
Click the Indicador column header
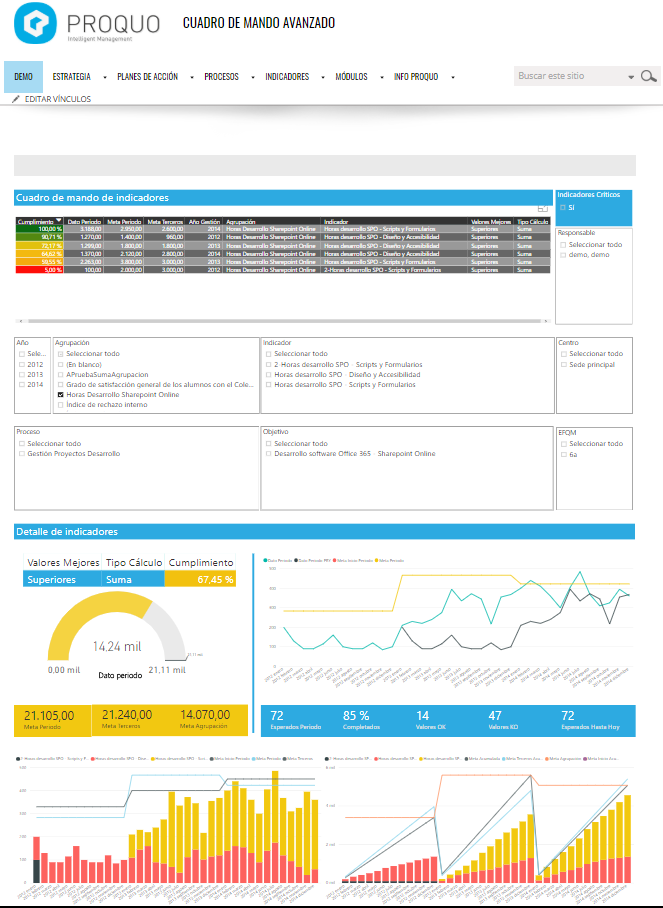click(394, 221)
